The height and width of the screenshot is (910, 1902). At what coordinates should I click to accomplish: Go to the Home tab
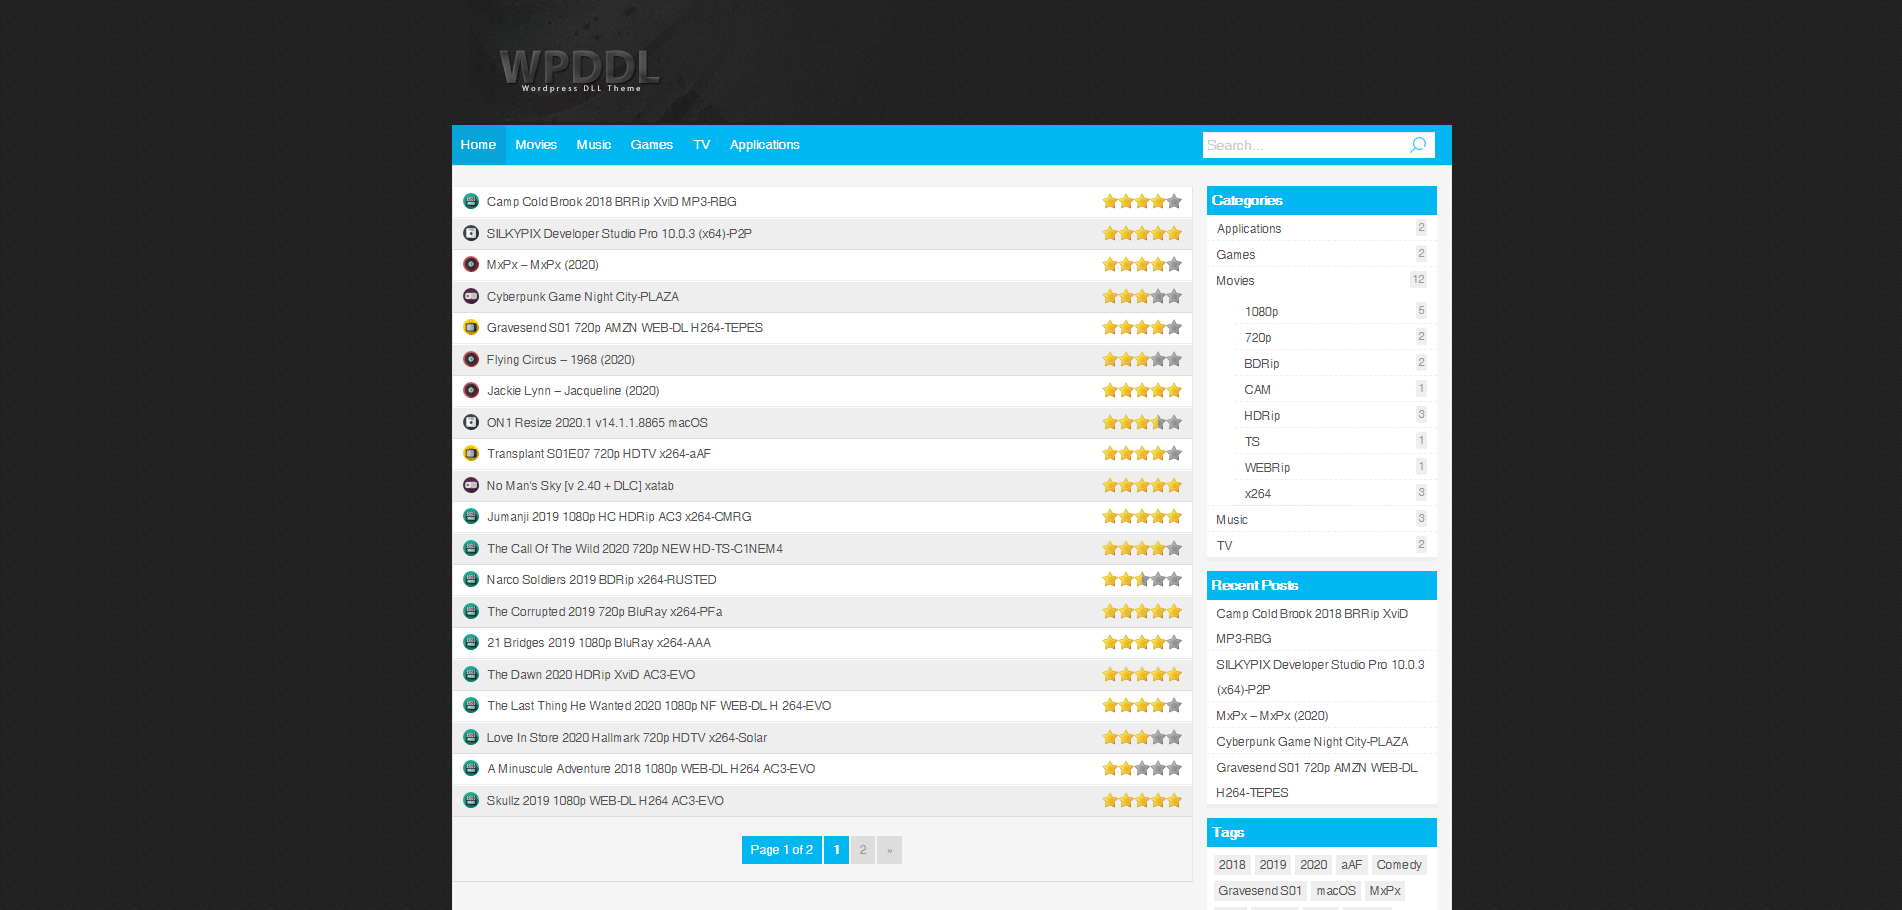(478, 145)
